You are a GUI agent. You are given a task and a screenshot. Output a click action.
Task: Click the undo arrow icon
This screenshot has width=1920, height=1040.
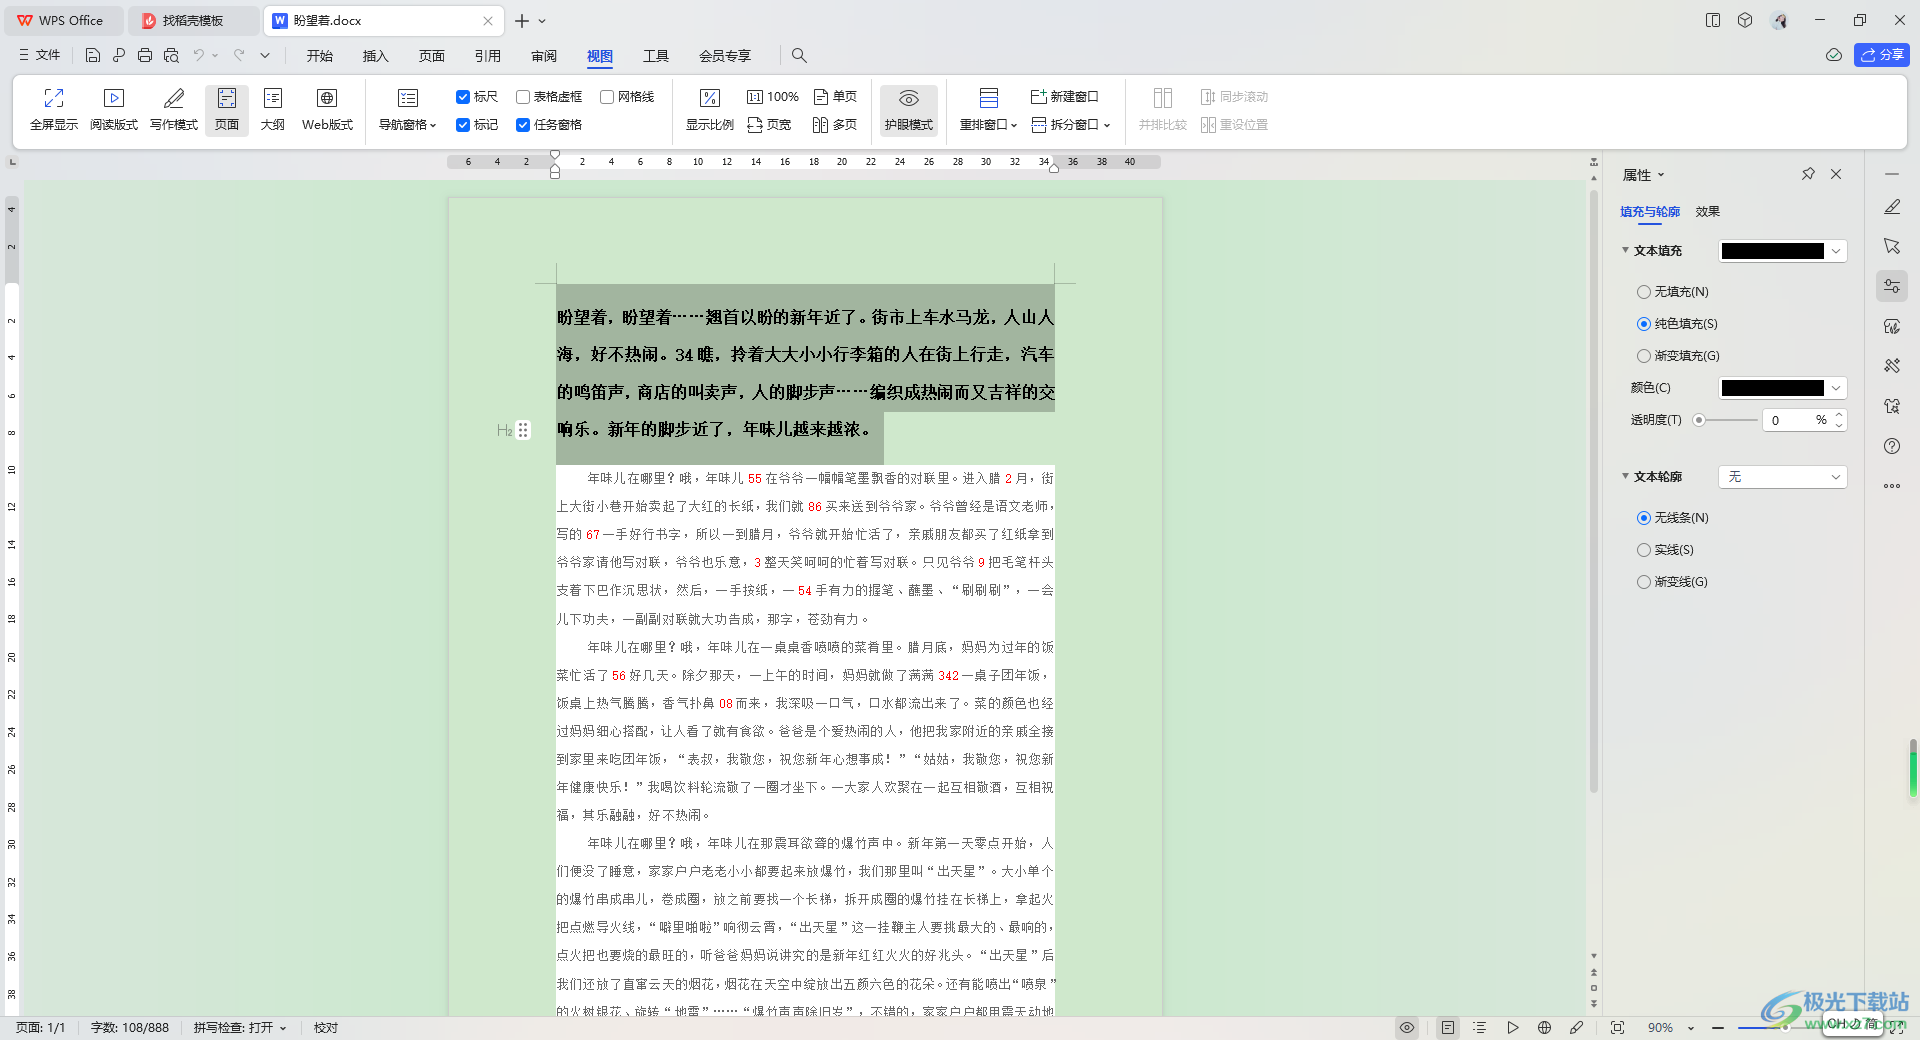[x=199, y=55]
